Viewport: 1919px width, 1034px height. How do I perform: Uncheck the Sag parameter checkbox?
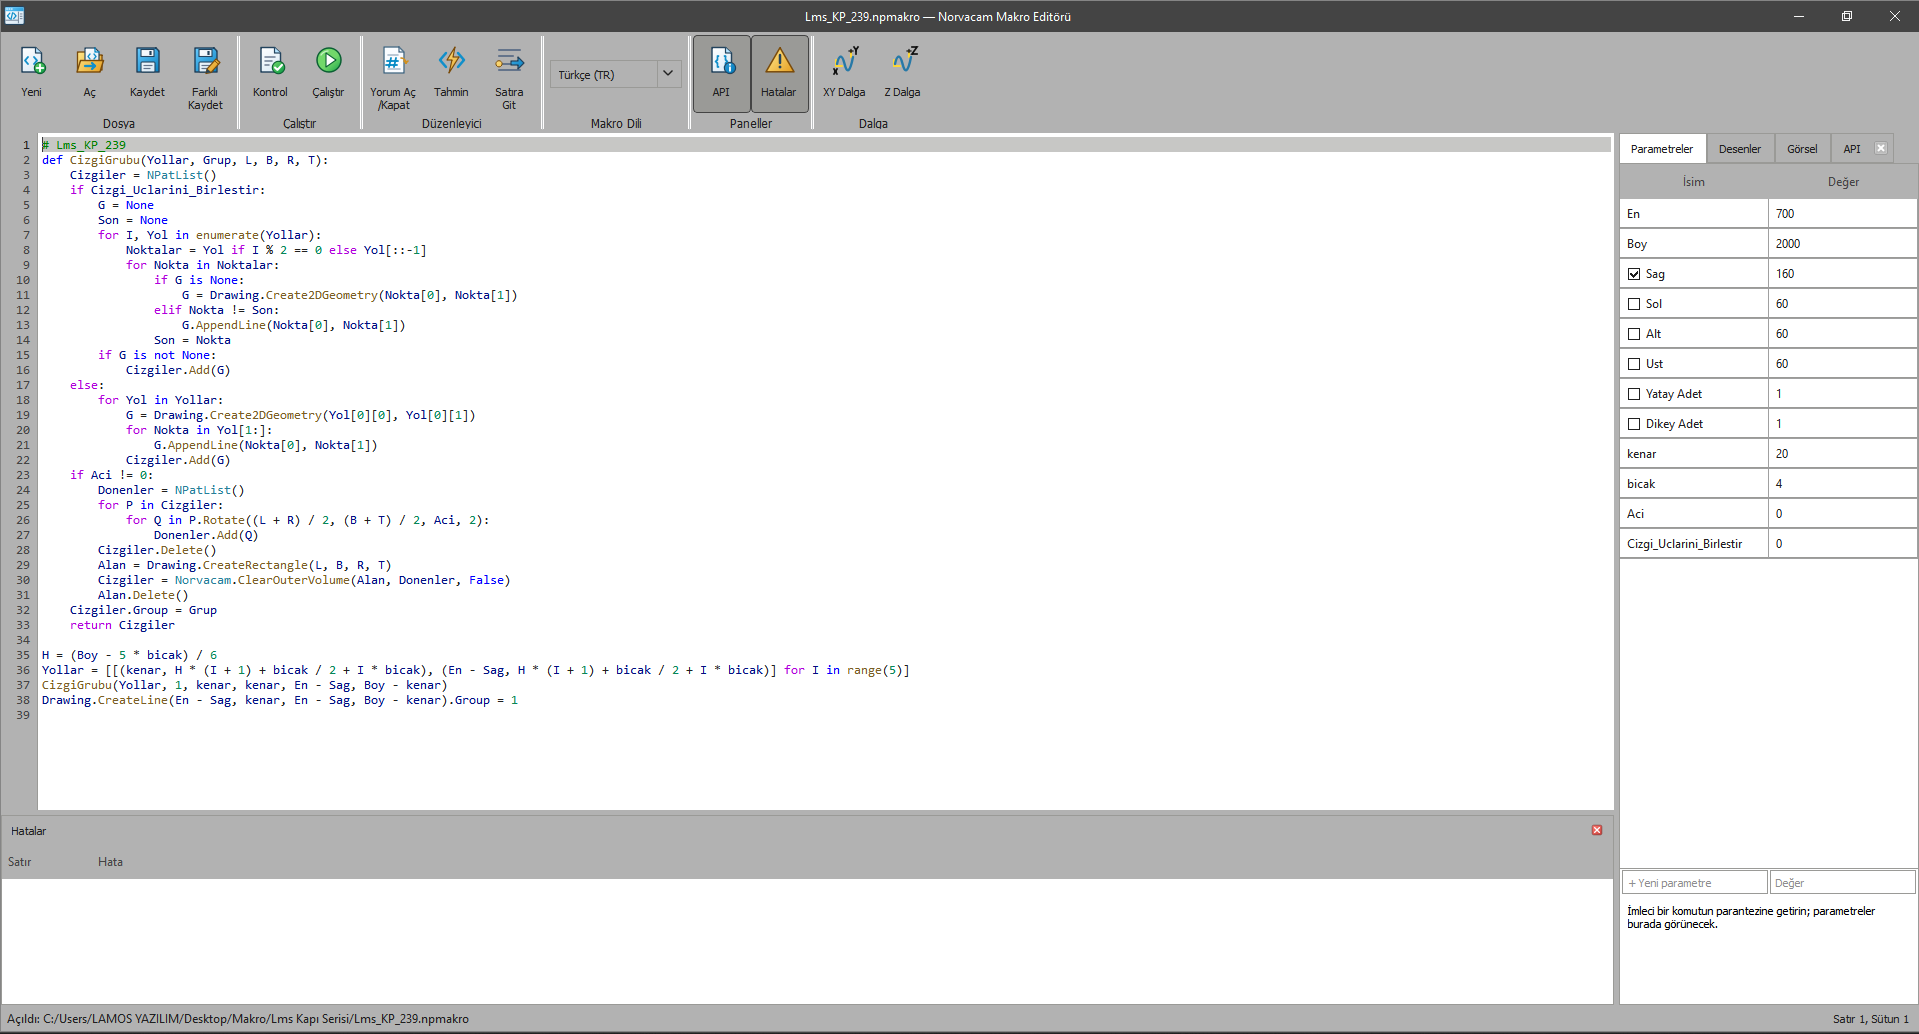point(1634,274)
